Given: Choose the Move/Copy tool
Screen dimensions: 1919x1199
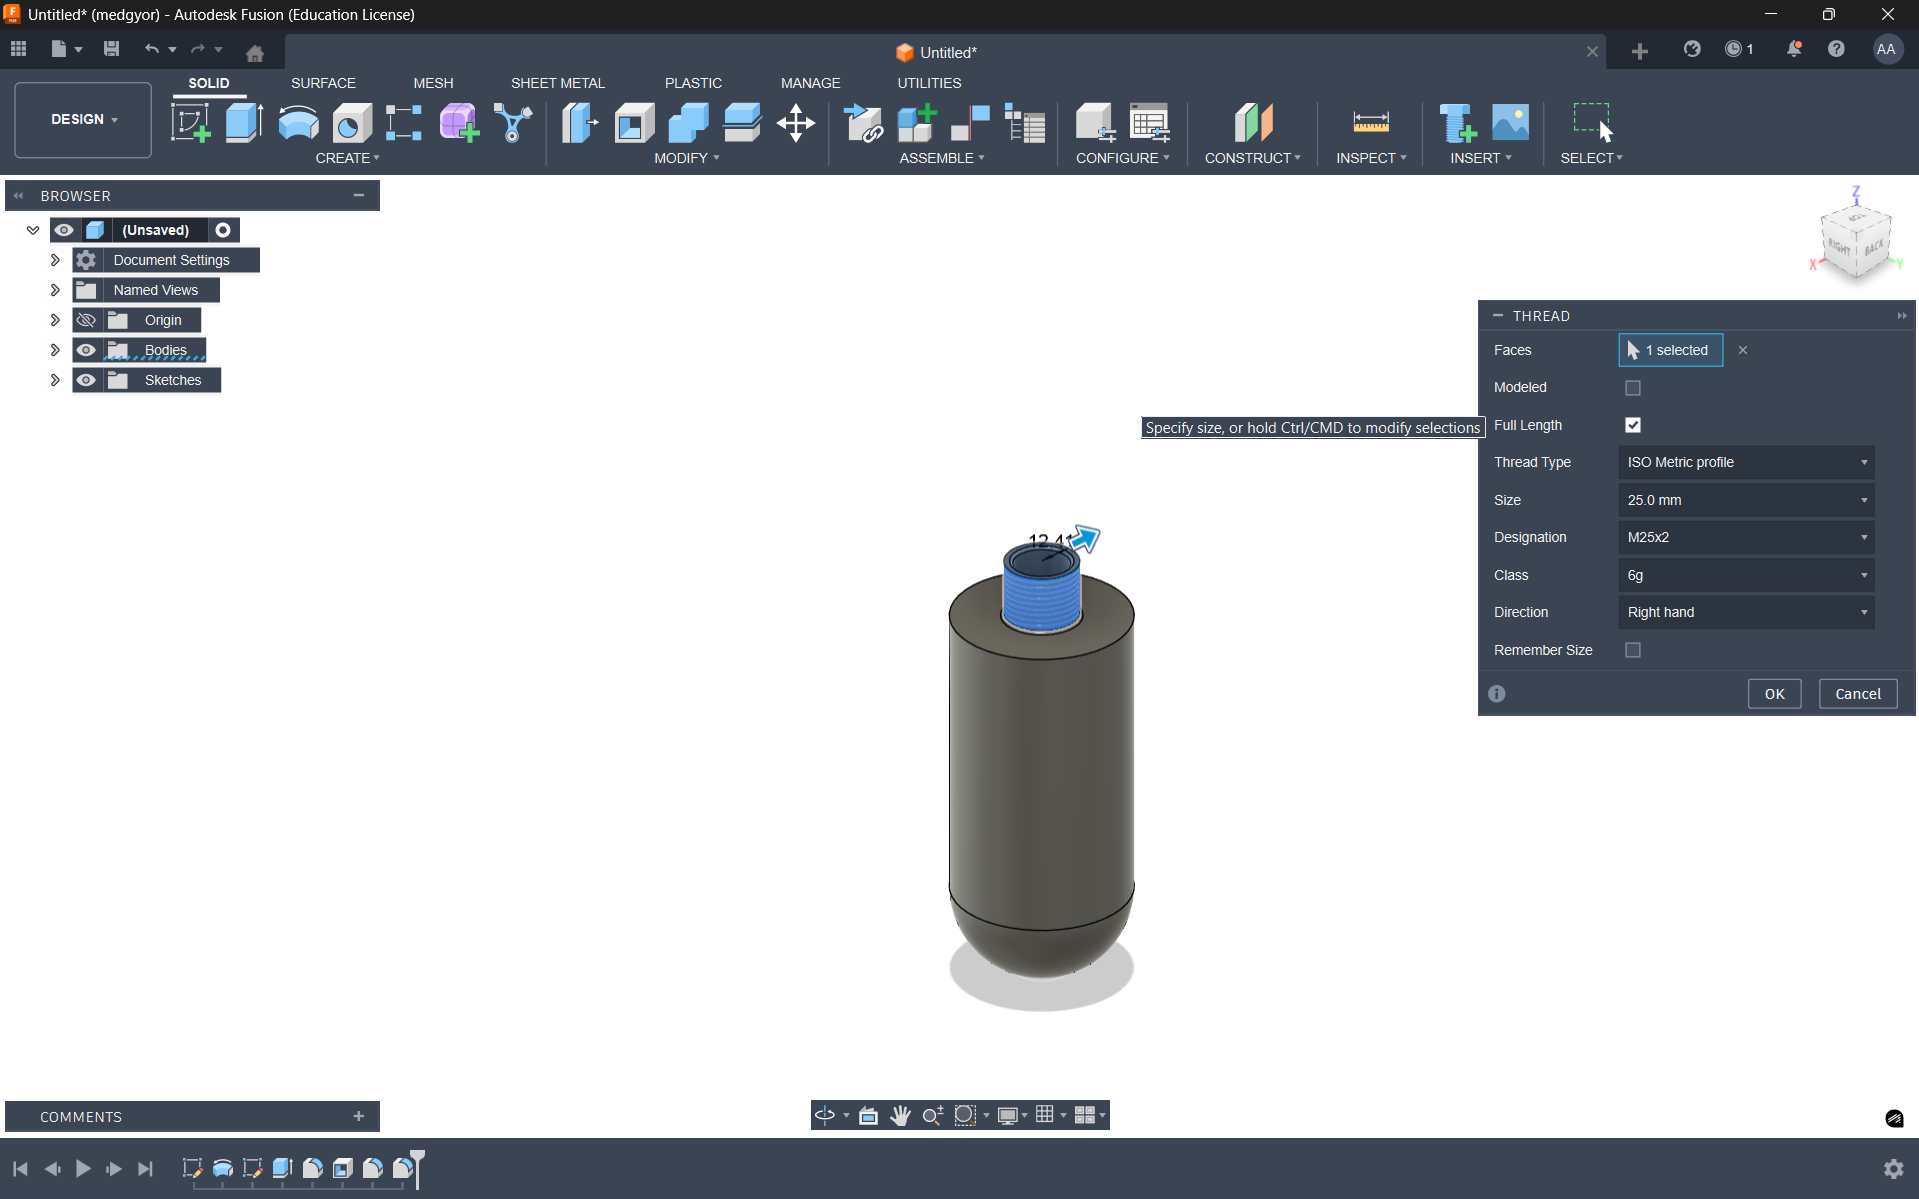Looking at the screenshot, I should click(796, 123).
